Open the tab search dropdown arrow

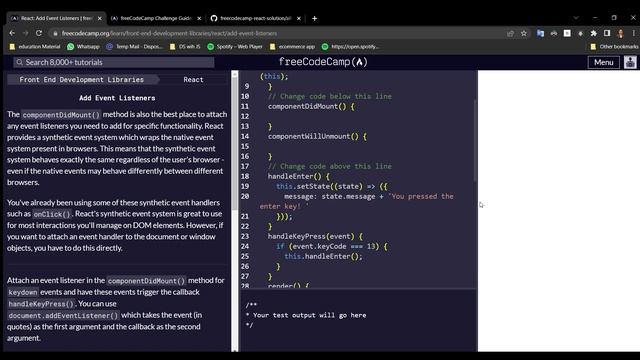pyautogui.click(x=576, y=18)
